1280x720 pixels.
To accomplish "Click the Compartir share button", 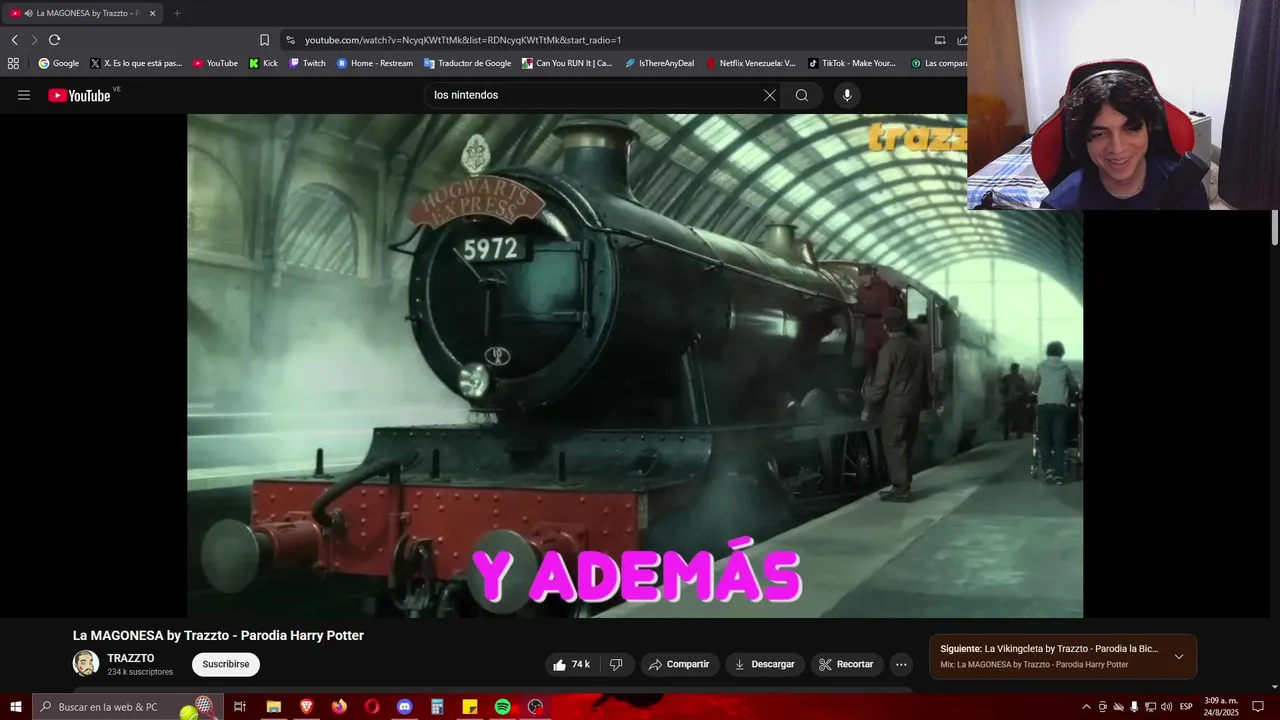I will (679, 664).
